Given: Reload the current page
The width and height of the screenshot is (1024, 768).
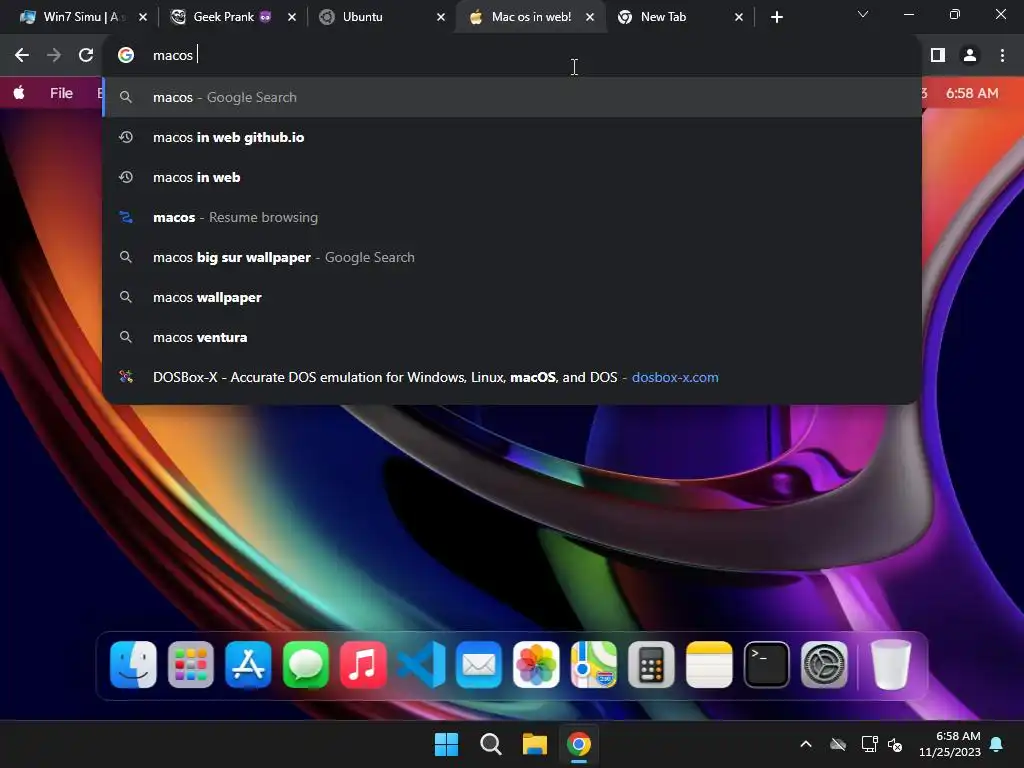Looking at the screenshot, I should (x=86, y=56).
